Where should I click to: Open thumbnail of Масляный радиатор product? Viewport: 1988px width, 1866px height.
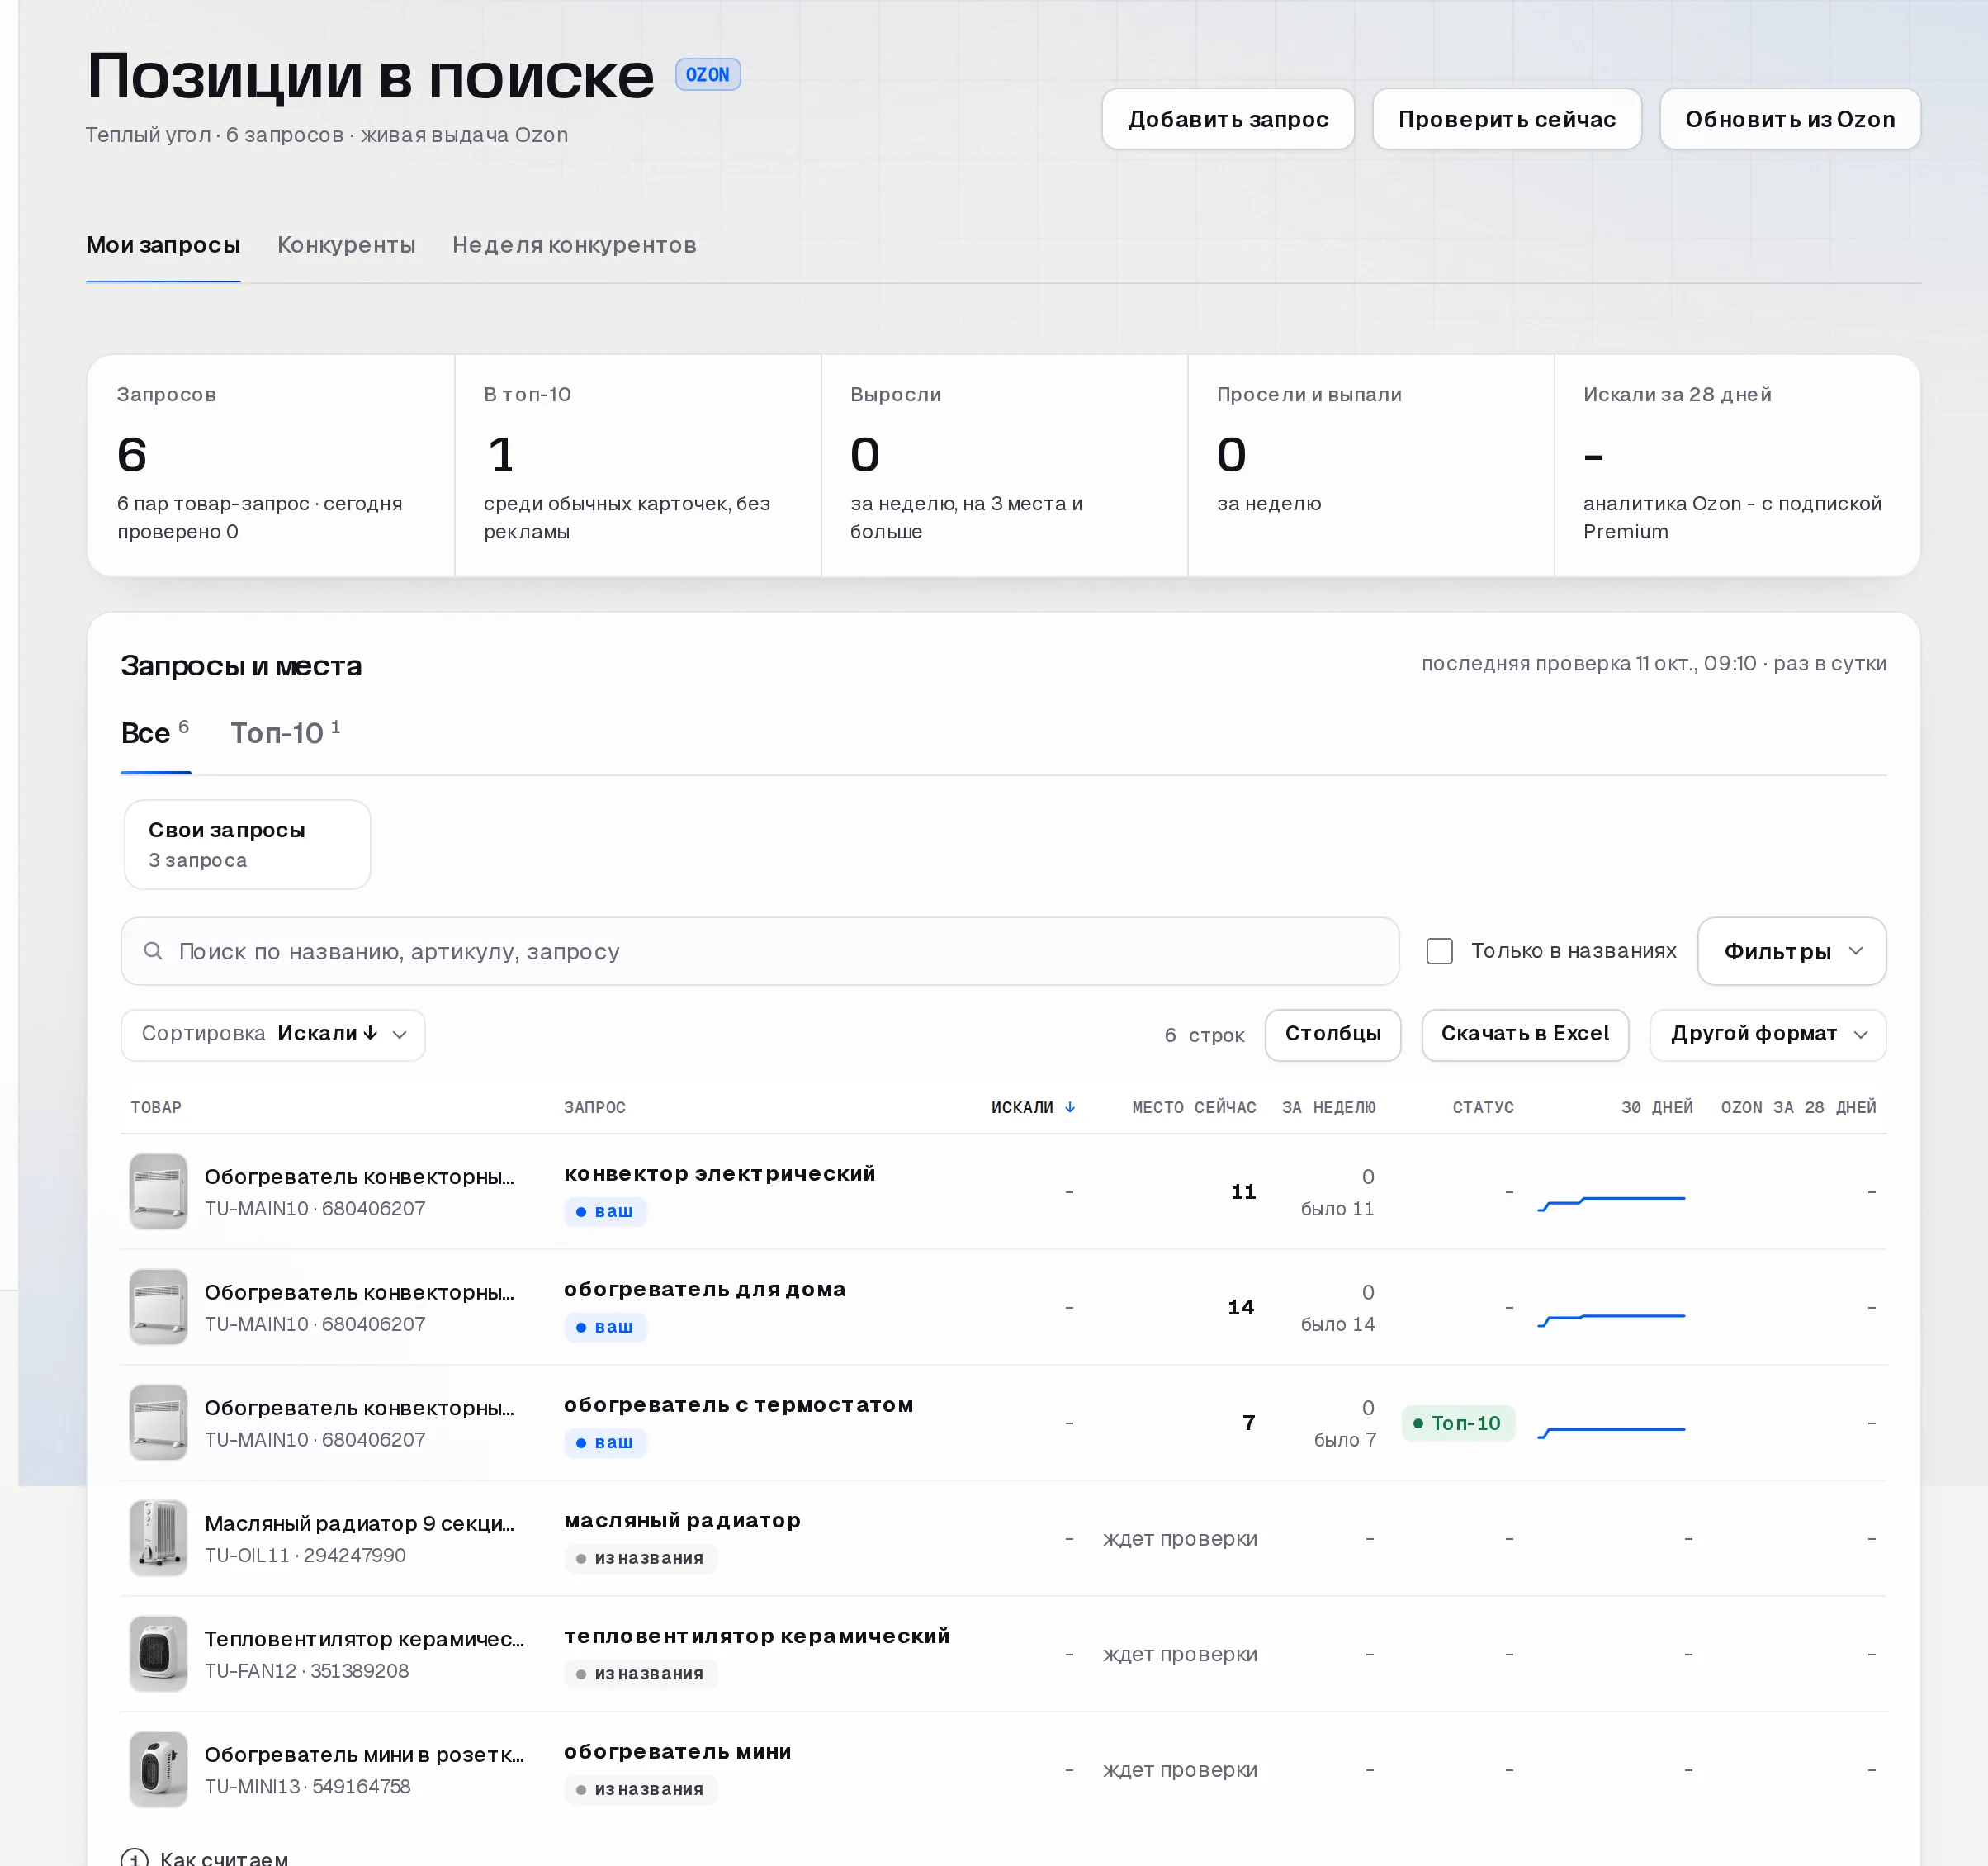[158, 1538]
